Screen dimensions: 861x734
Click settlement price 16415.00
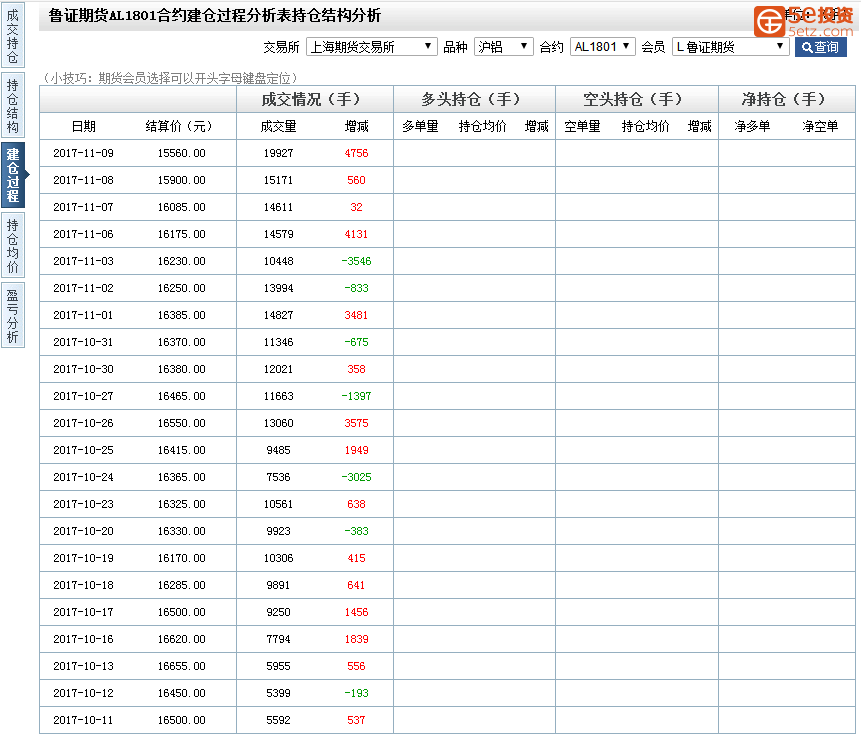182,450
